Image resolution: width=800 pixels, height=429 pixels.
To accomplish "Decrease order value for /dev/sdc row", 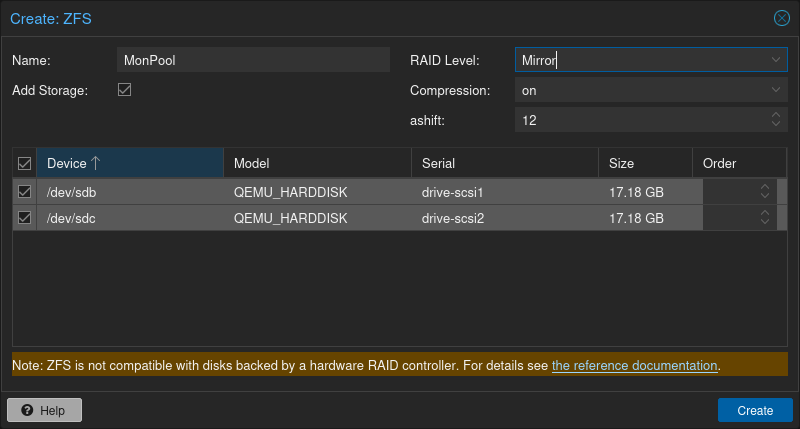I will point(764,221).
